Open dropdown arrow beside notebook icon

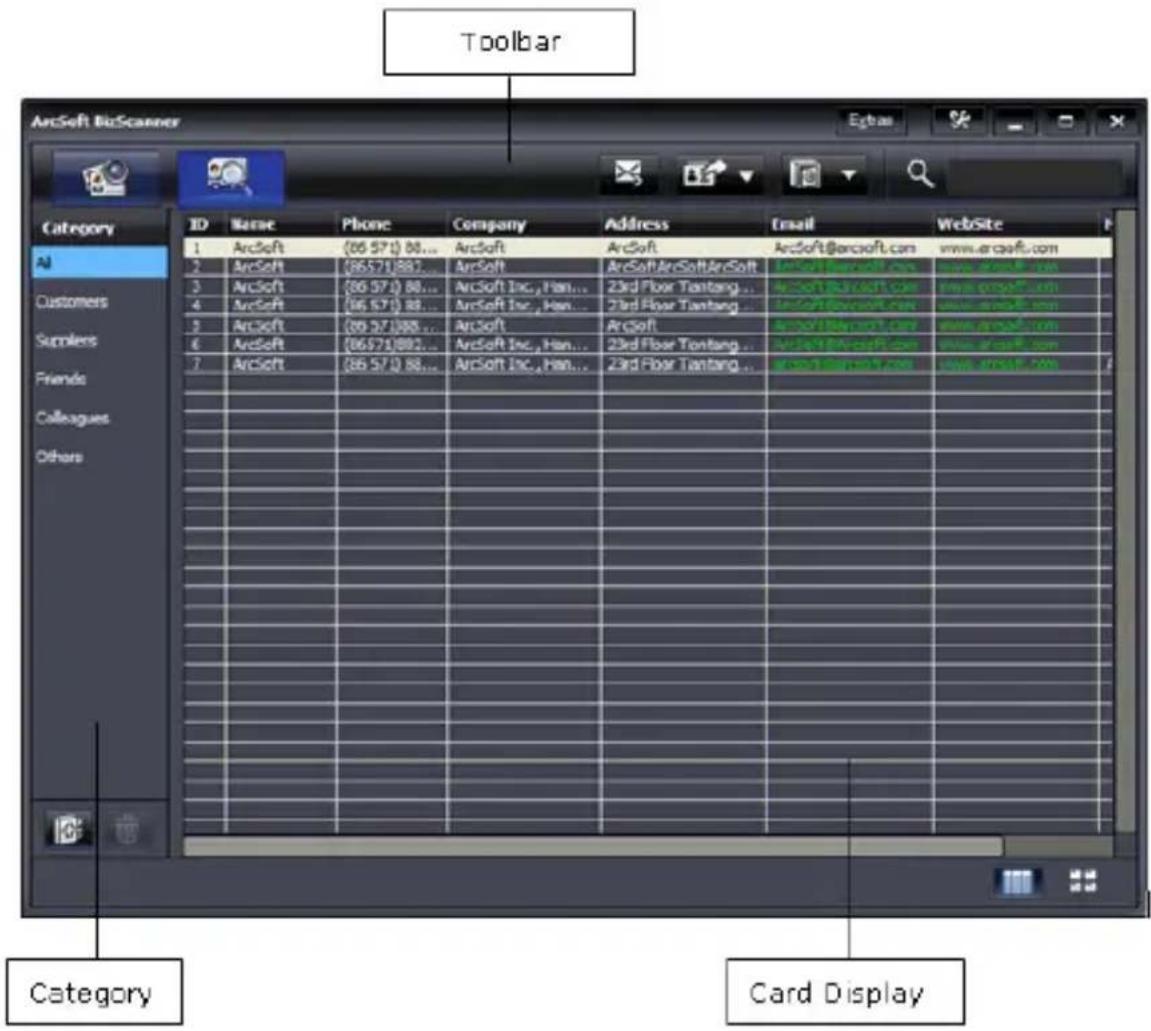849,175
